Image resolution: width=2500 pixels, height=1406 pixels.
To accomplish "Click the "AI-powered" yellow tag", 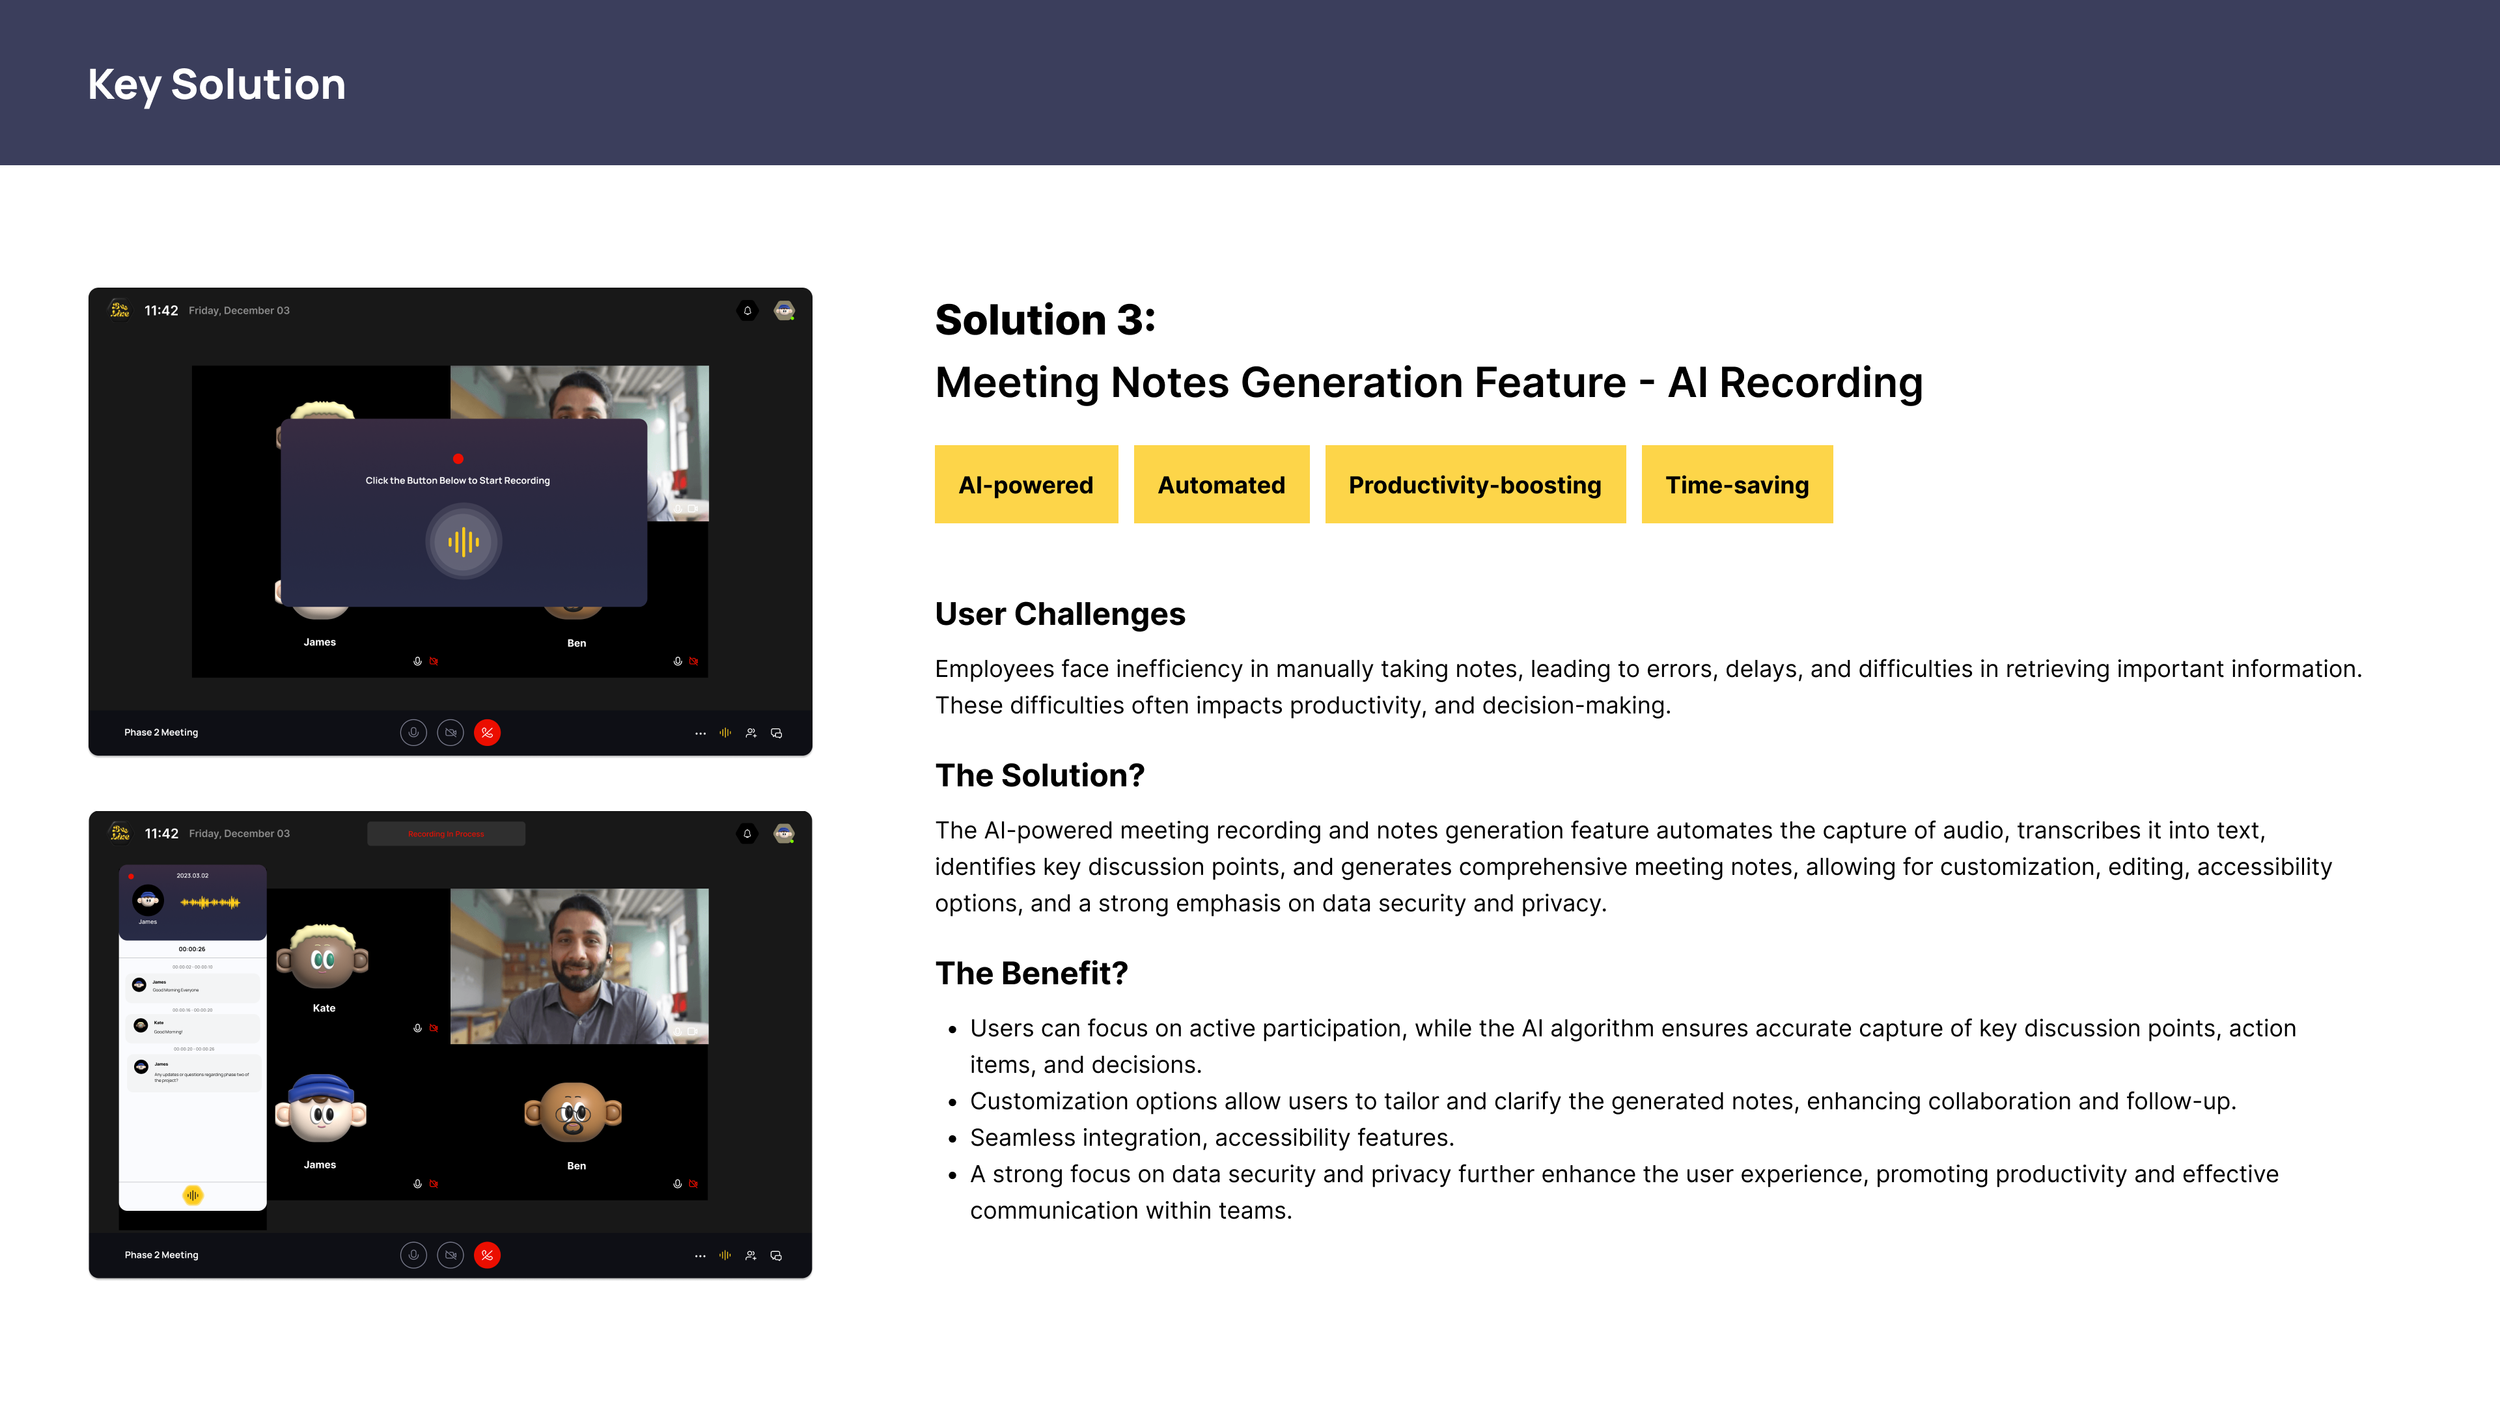I will (1026, 485).
